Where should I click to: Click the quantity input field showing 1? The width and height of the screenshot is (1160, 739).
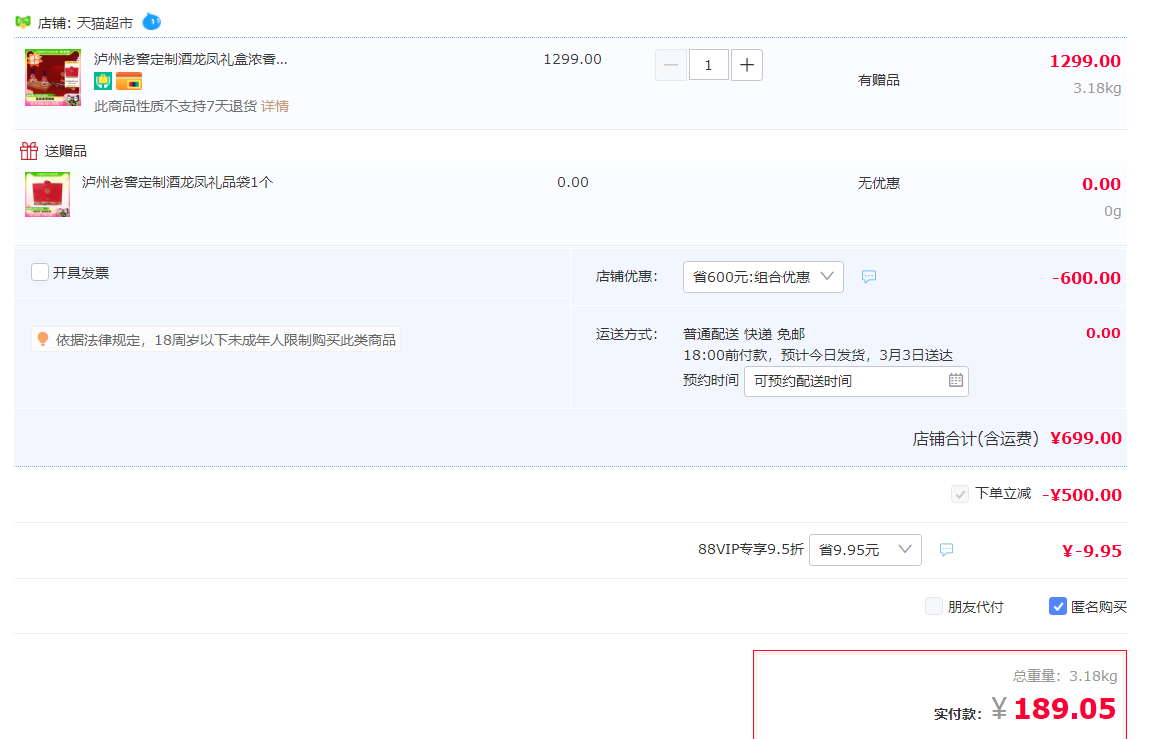(x=709, y=65)
